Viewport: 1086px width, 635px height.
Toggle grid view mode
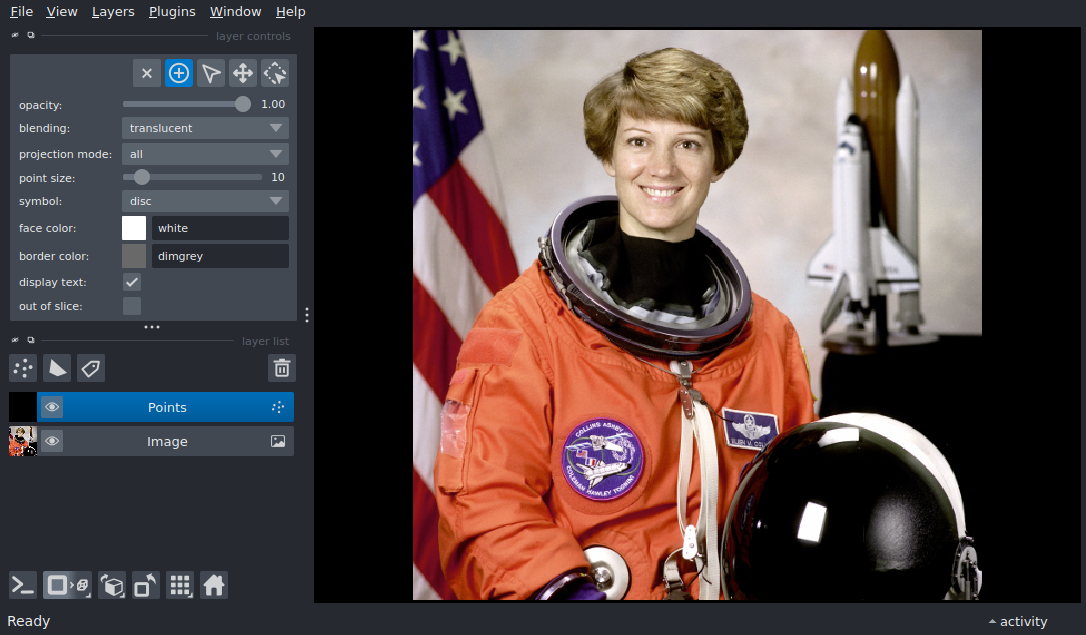click(180, 585)
